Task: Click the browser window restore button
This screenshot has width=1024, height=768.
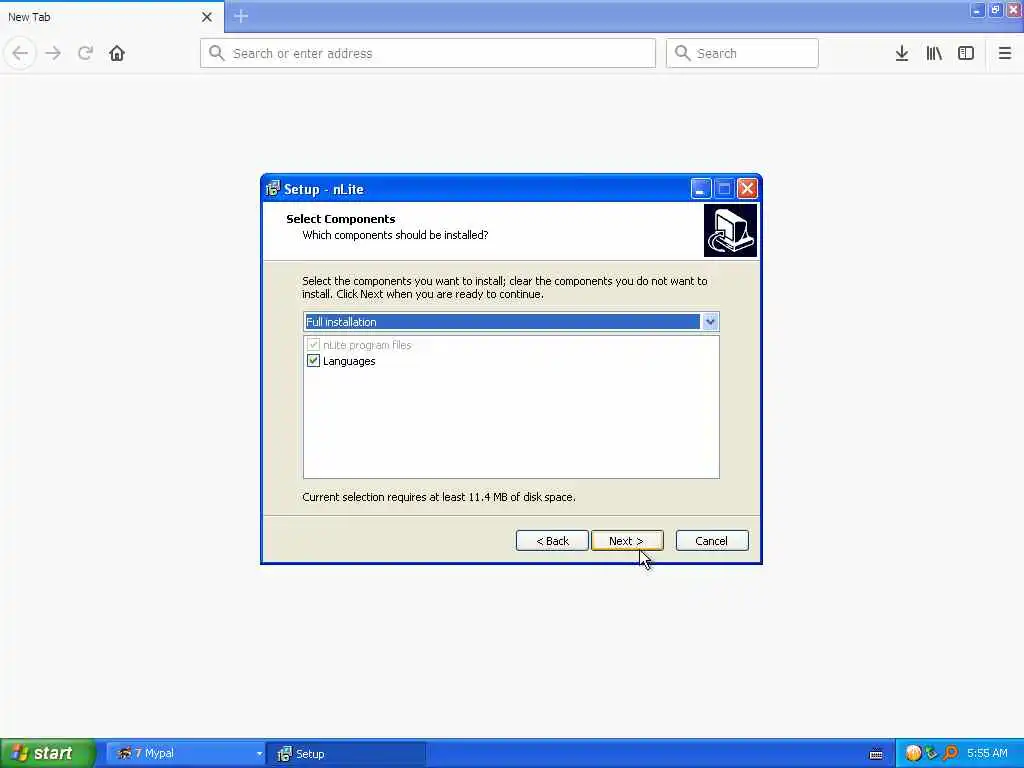Action: coord(995,10)
